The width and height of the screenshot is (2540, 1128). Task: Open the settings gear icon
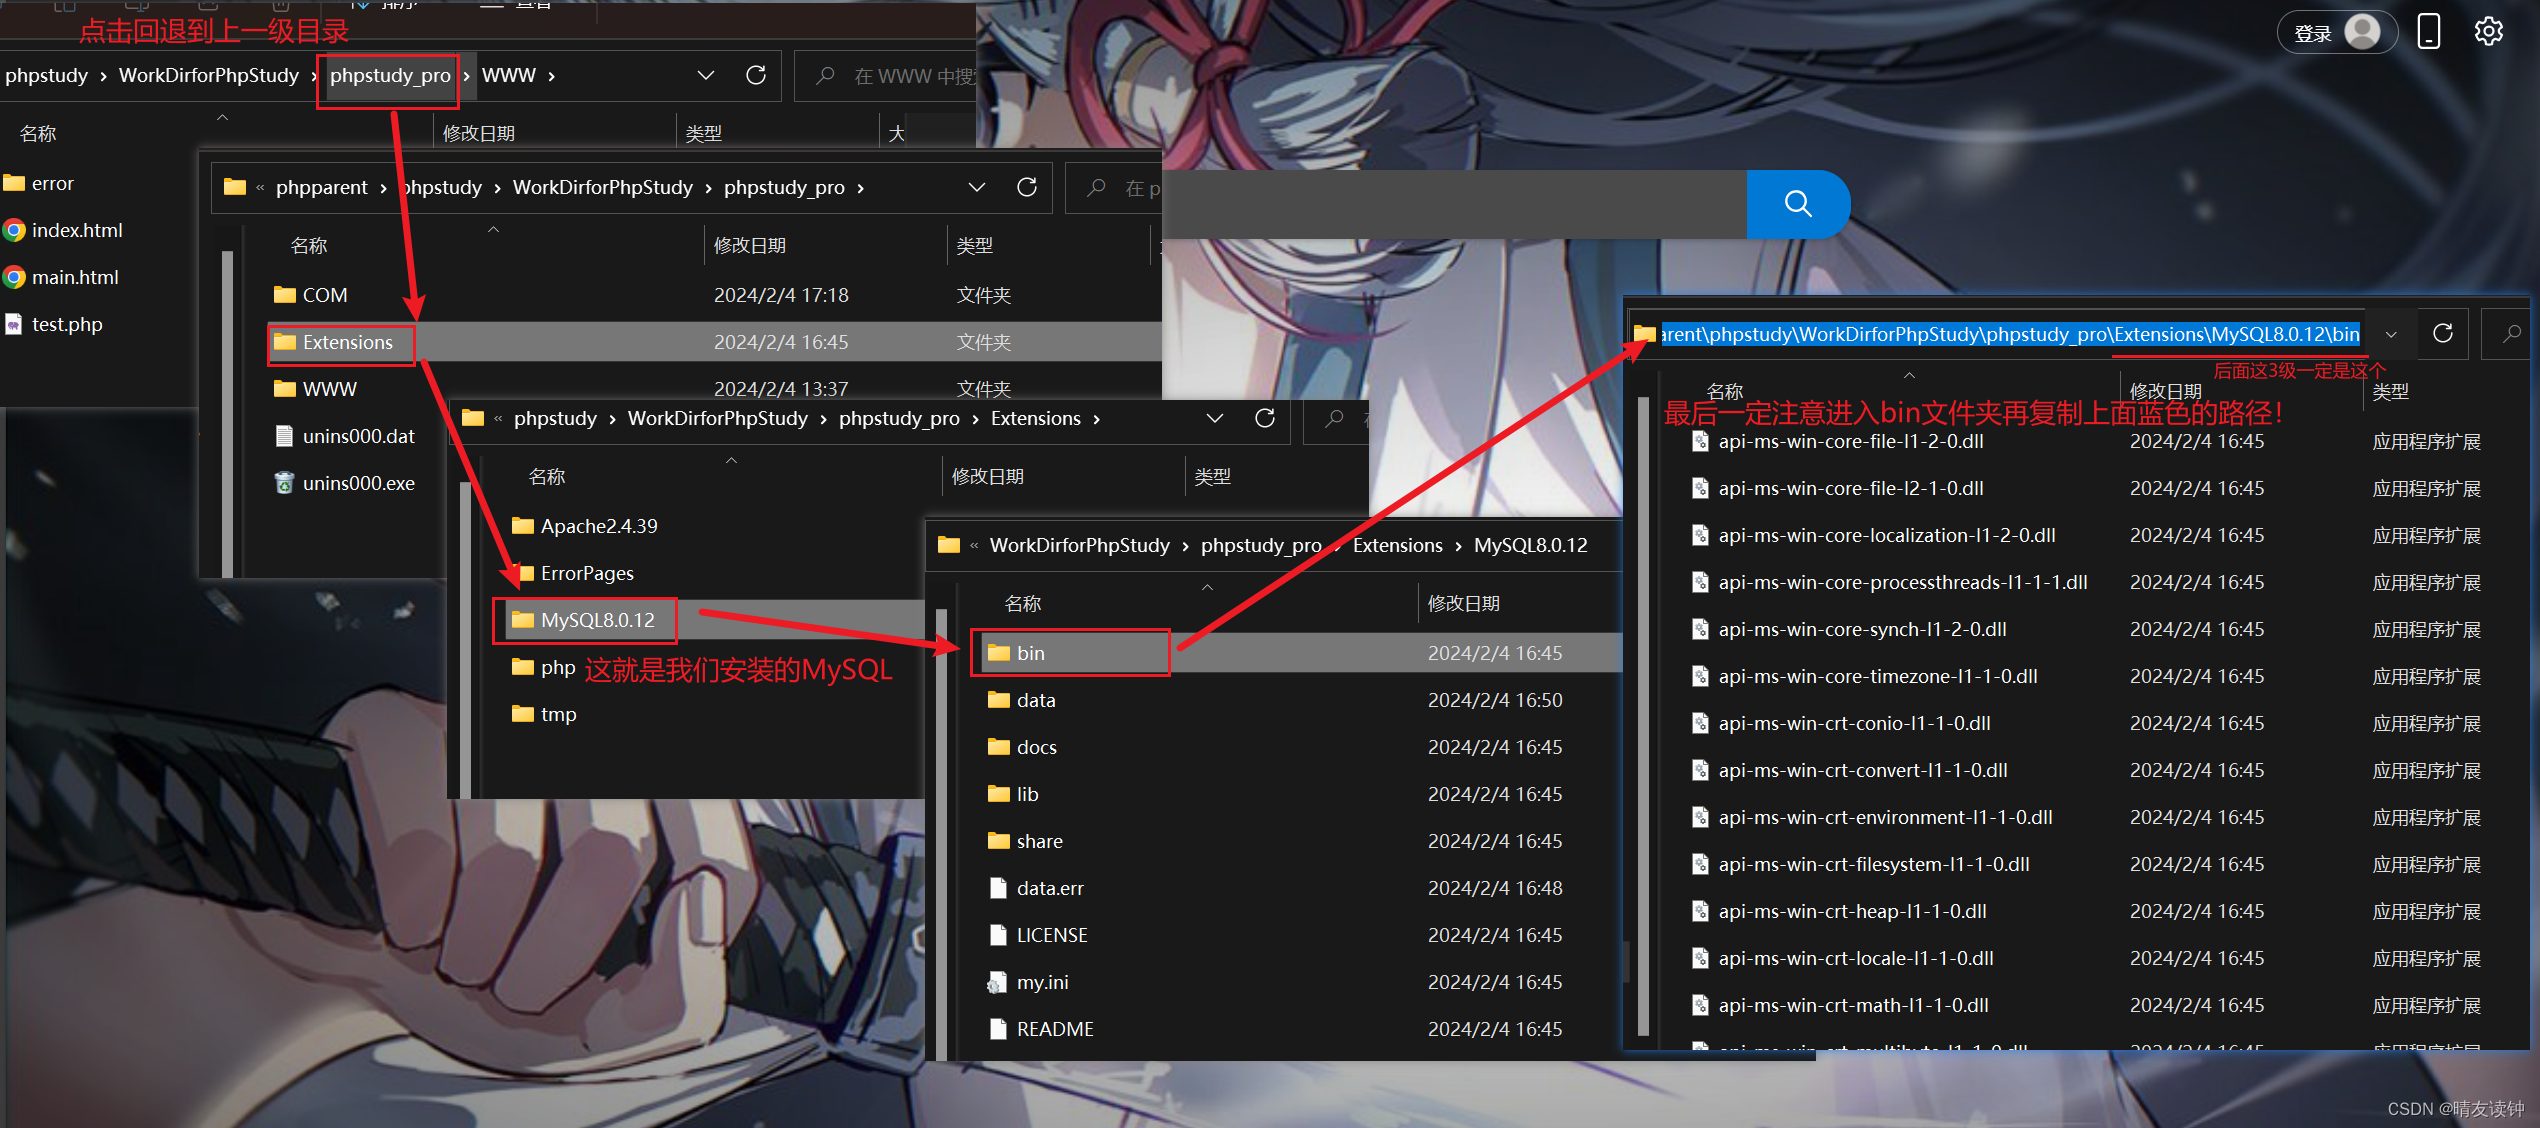point(2488,32)
